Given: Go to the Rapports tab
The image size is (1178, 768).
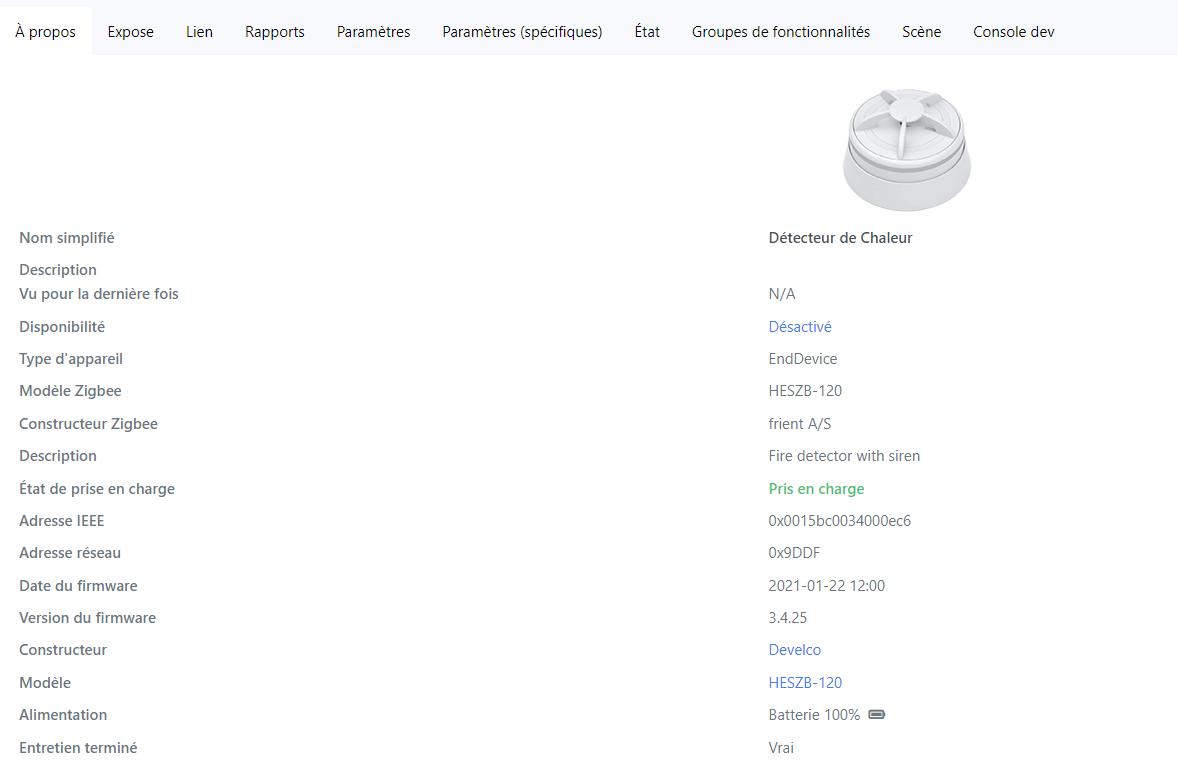Looking at the screenshot, I should tap(275, 32).
